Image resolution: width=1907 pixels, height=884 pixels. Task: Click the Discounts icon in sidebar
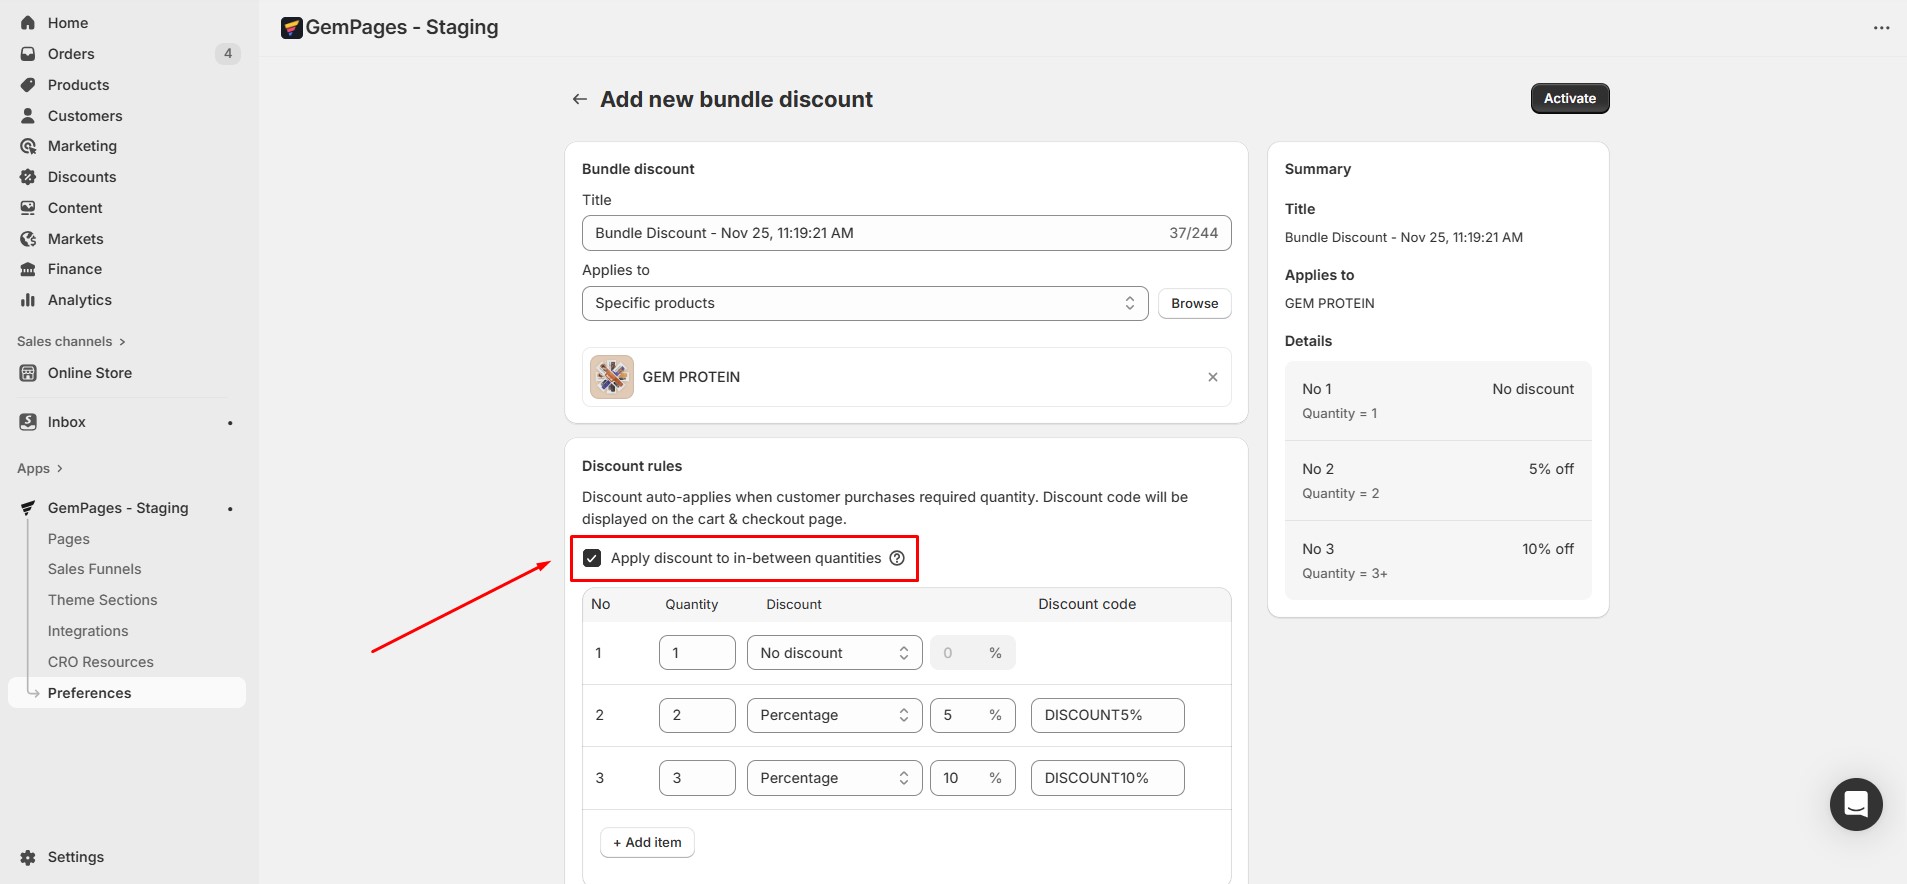[28, 177]
